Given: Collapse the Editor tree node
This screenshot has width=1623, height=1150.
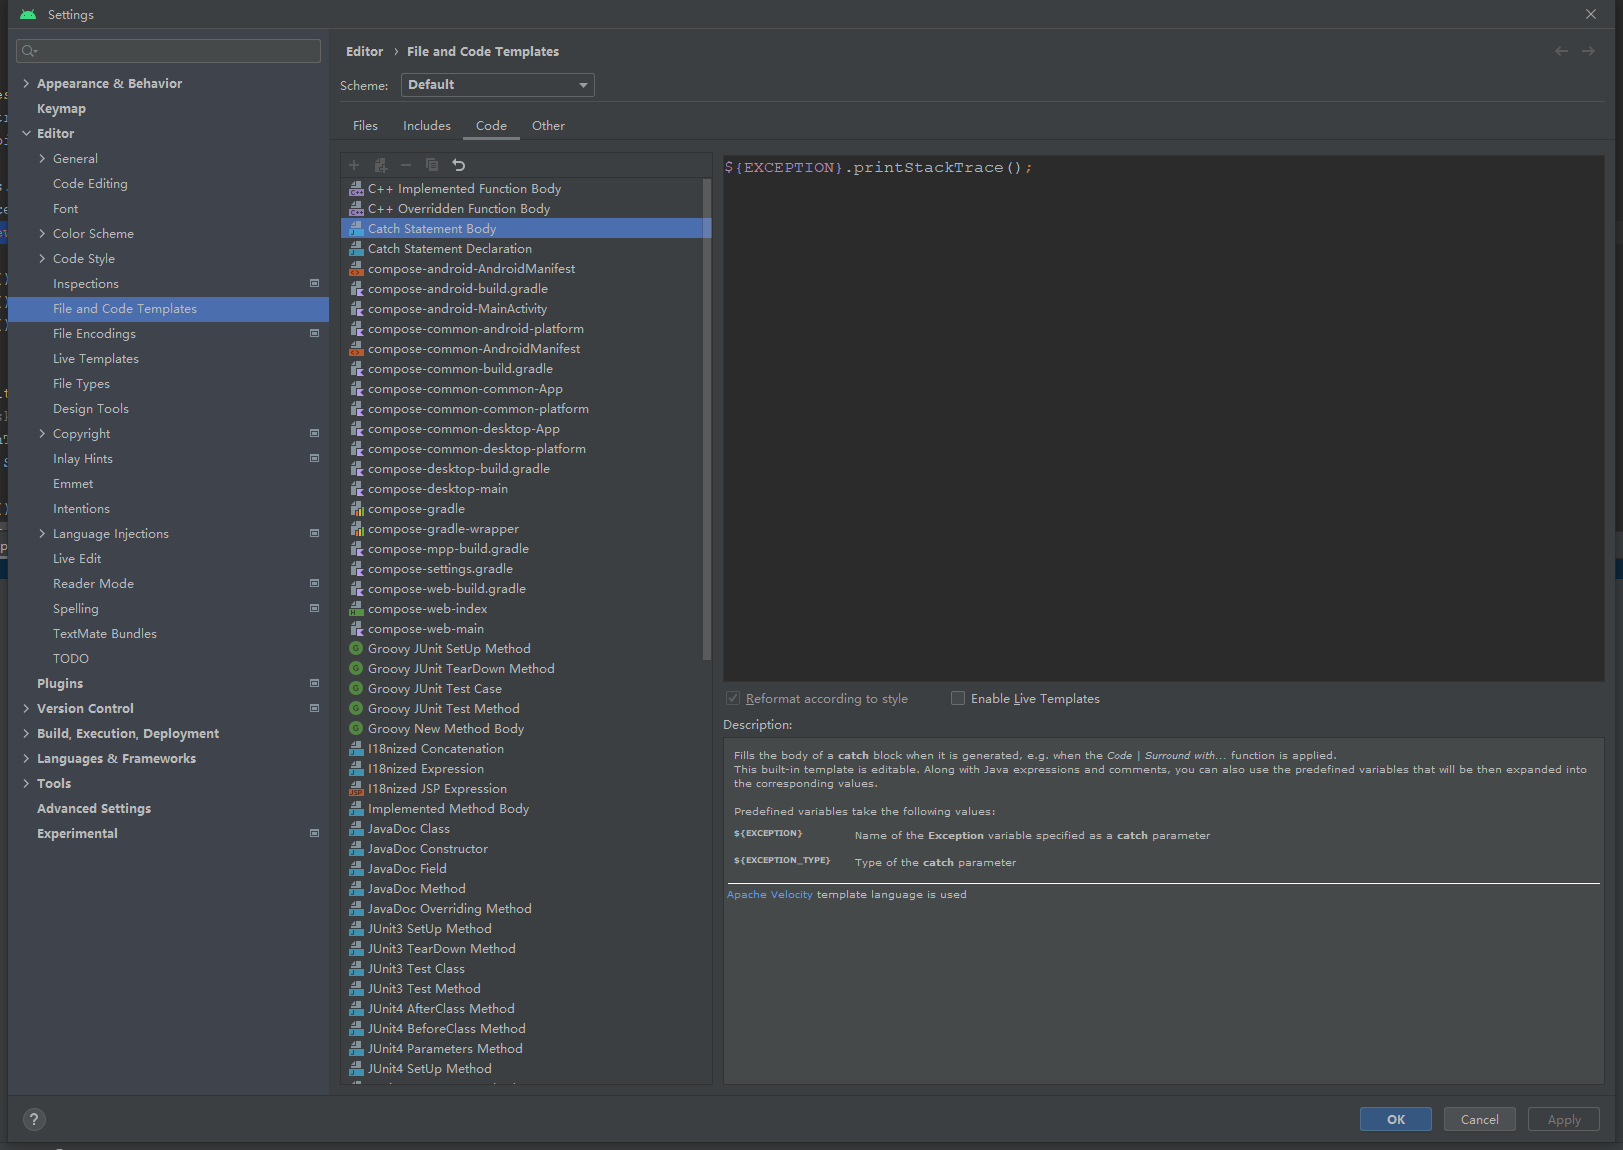Looking at the screenshot, I should [26, 133].
